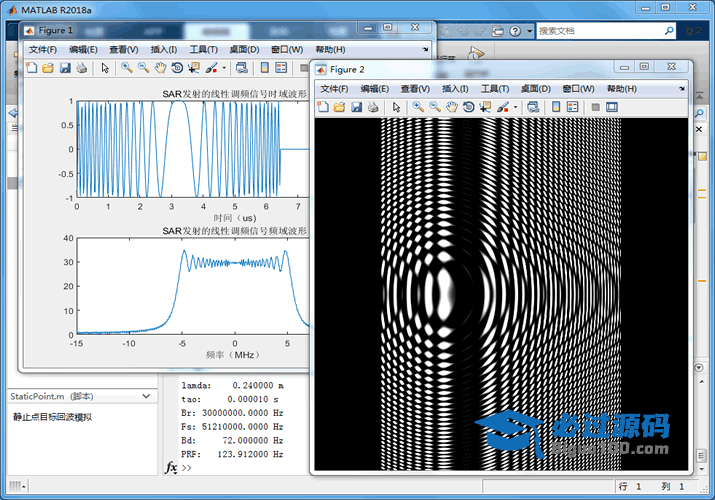The image size is (715, 500).
Task: Open 帮助(H) menu in Figure 2
Action: point(622,89)
